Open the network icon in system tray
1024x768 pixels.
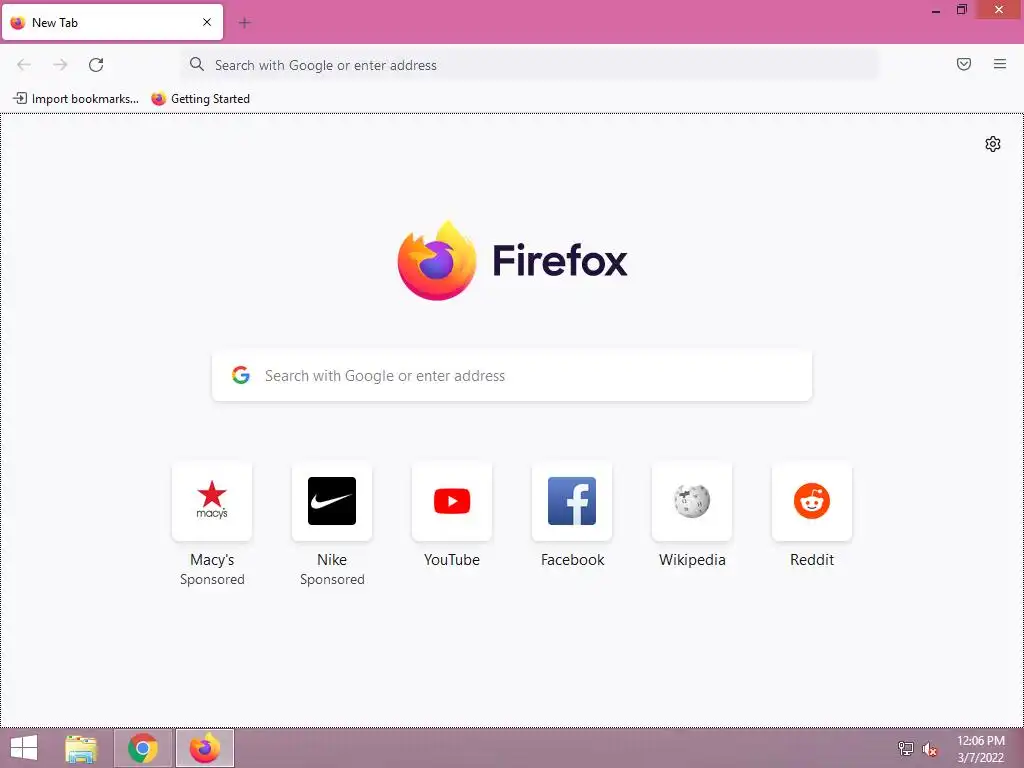(905, 748)
